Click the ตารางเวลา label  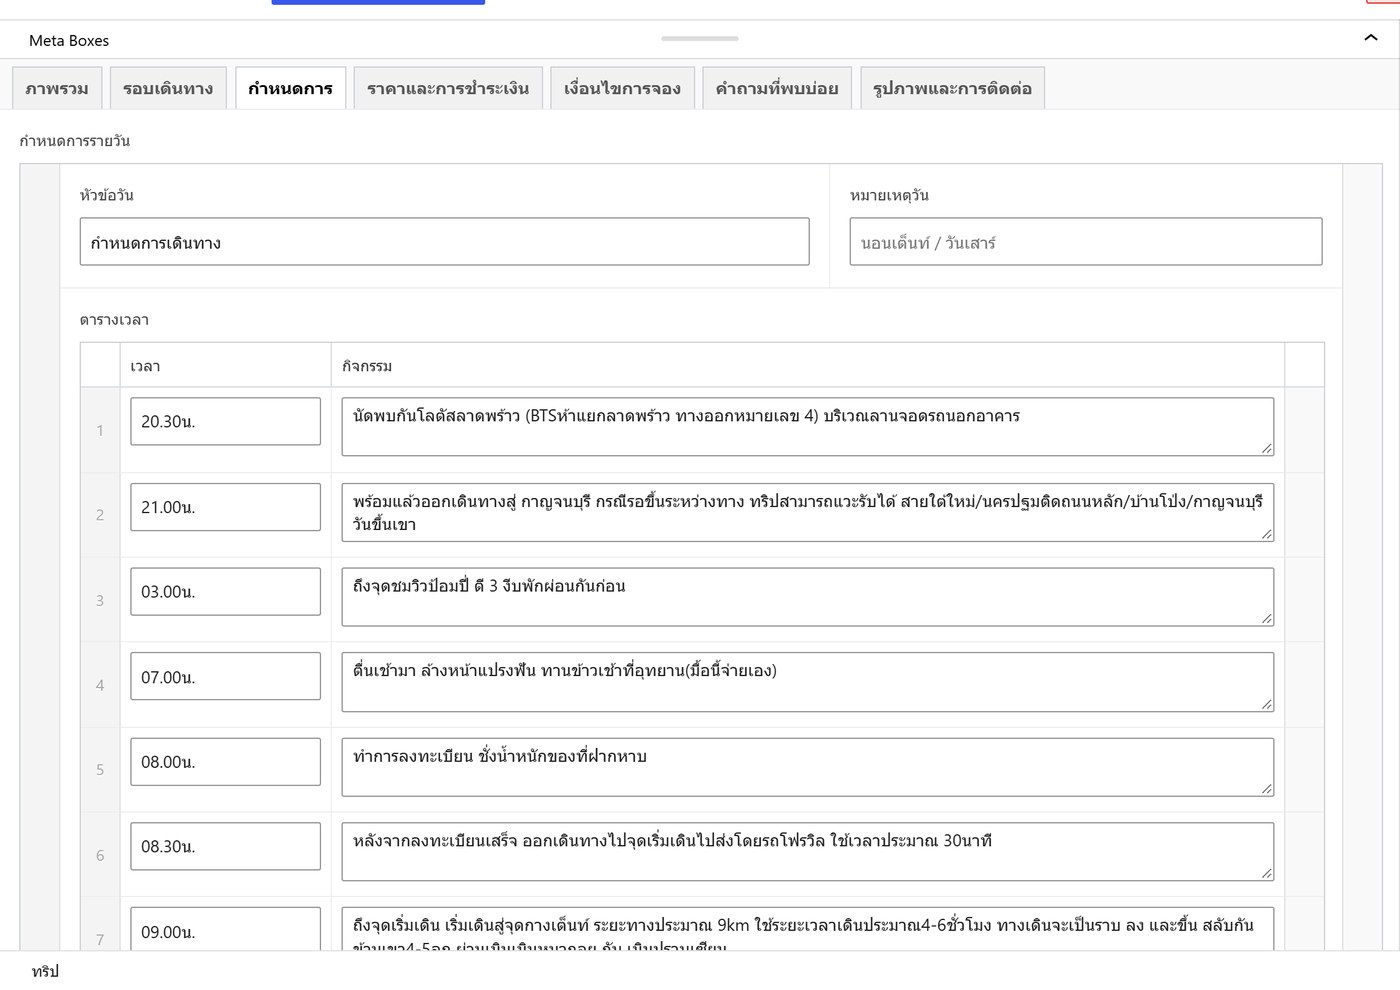[114, 320]
